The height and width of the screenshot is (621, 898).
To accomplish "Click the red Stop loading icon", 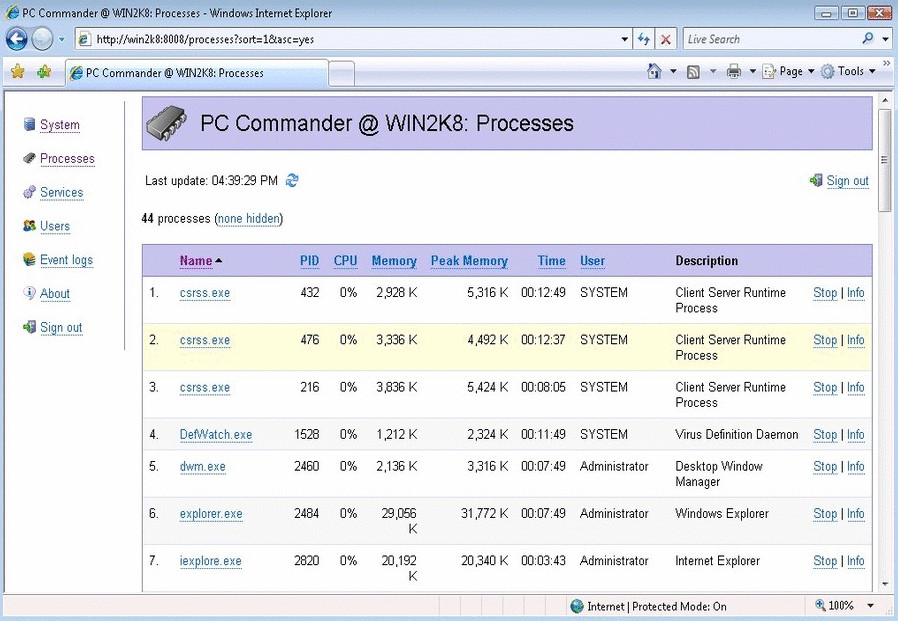I will pyautogui.click(x=665, y=39).
